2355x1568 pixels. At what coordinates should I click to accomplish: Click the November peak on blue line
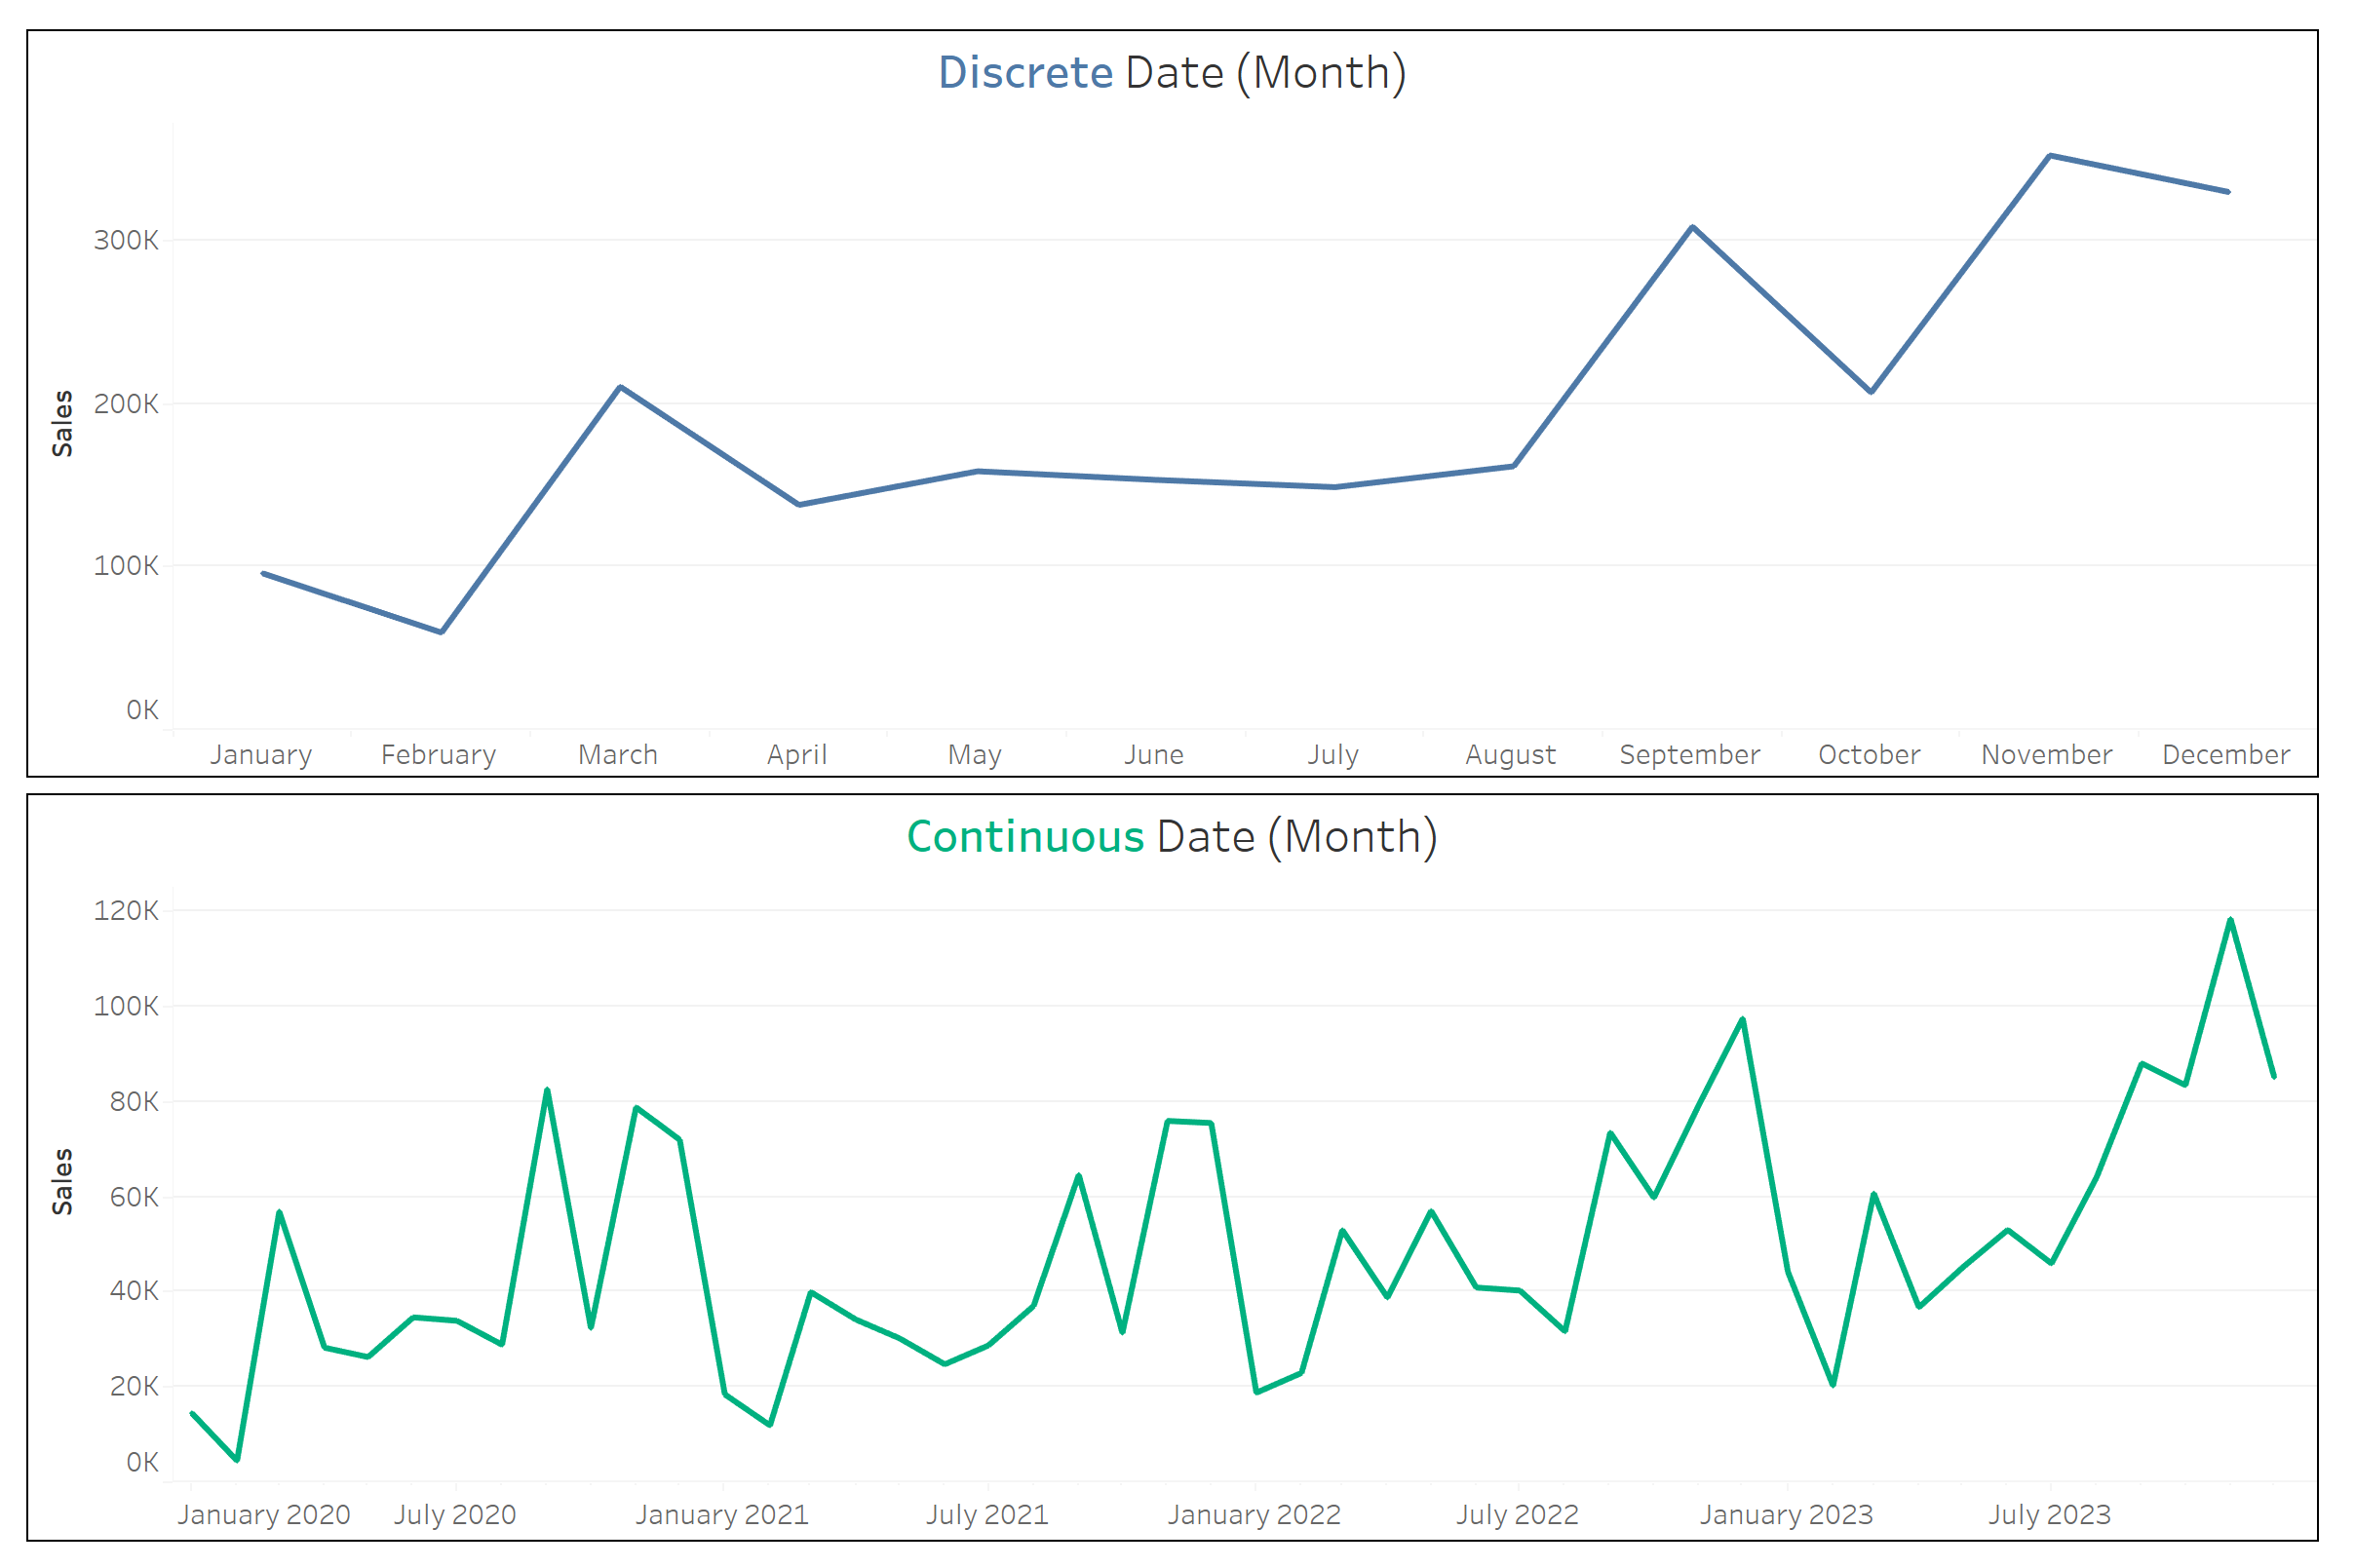click(2050, 156)
